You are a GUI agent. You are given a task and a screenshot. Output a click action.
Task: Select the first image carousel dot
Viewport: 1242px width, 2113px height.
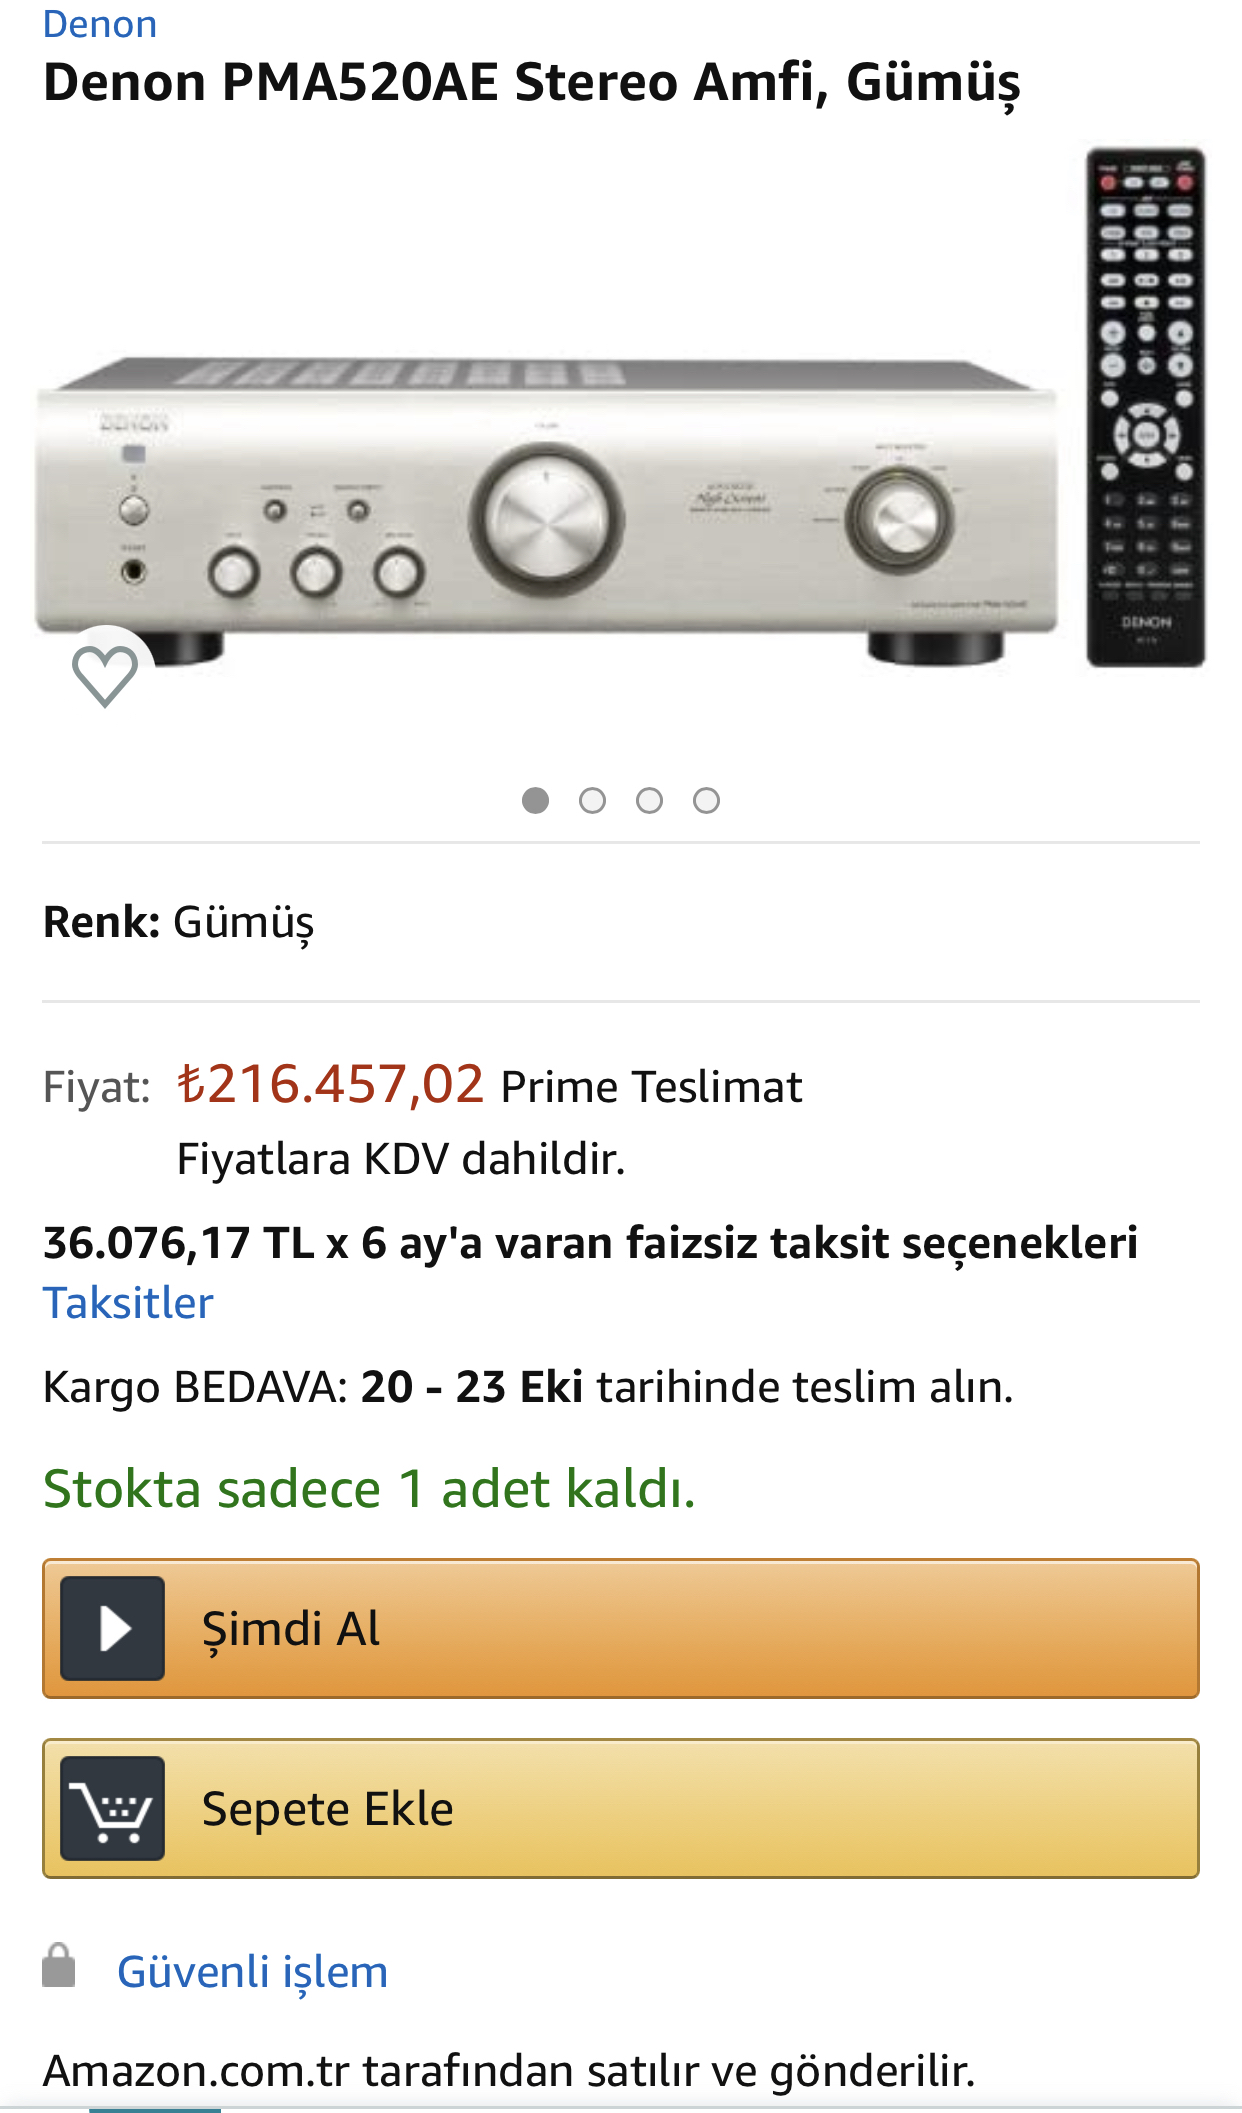(535, 801)
